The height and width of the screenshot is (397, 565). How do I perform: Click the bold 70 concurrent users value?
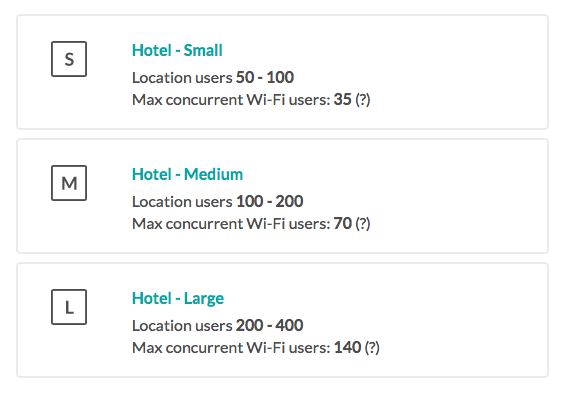(x=343, y=224)
